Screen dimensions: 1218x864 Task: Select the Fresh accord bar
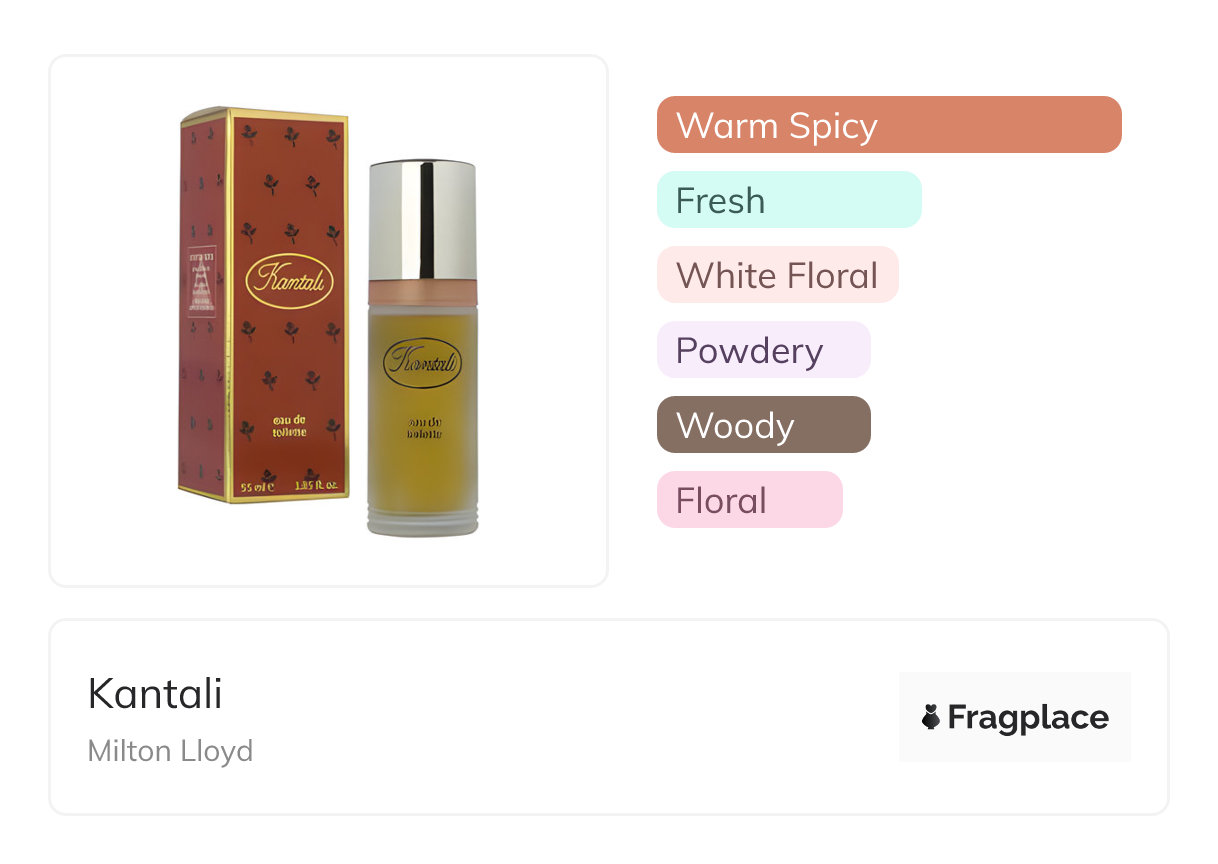tap(789, 200)
